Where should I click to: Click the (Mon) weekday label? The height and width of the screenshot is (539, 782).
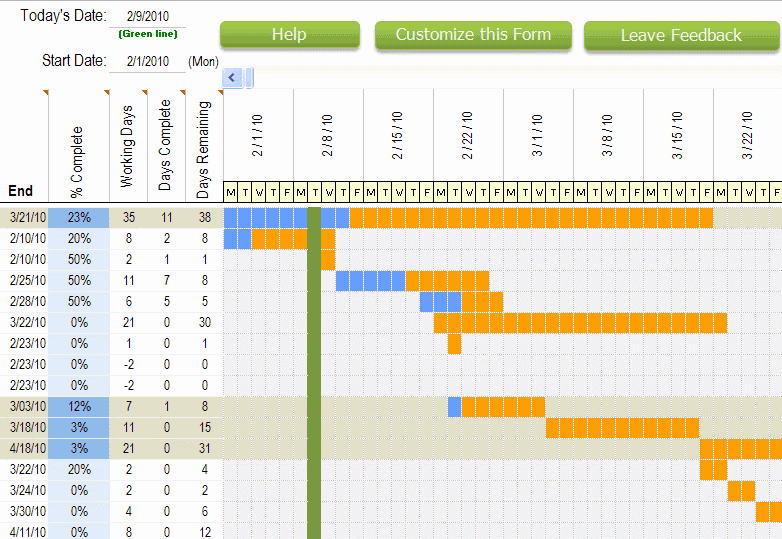pyautogui.click(x=203, y=61)
